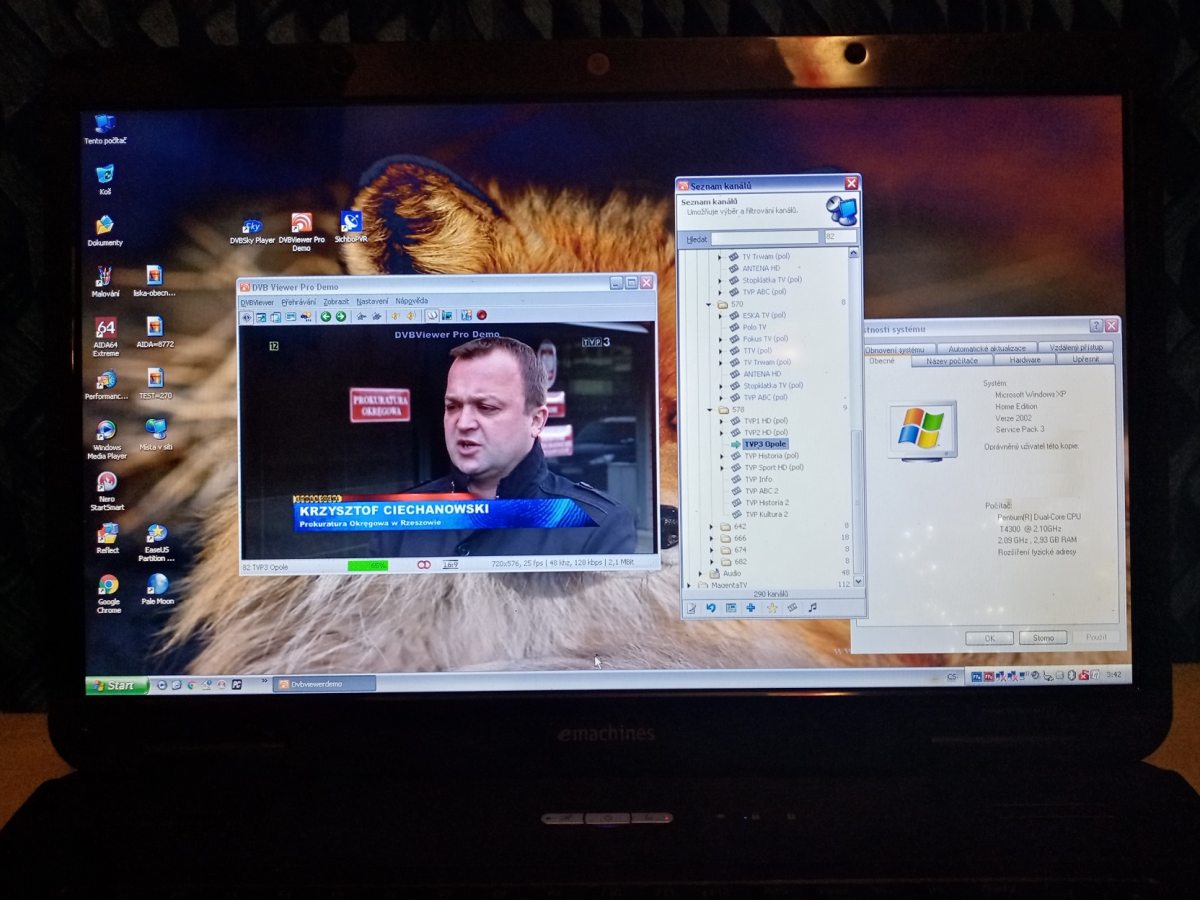
Task: Open Nero StartSmart desktop icon
Action: click(x=107, y=490)
